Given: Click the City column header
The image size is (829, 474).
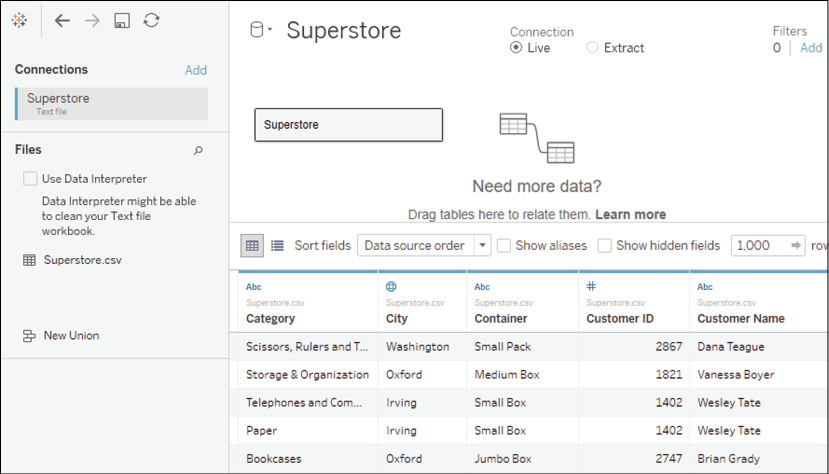Looking at the screenshot, I should coord(397,319).
